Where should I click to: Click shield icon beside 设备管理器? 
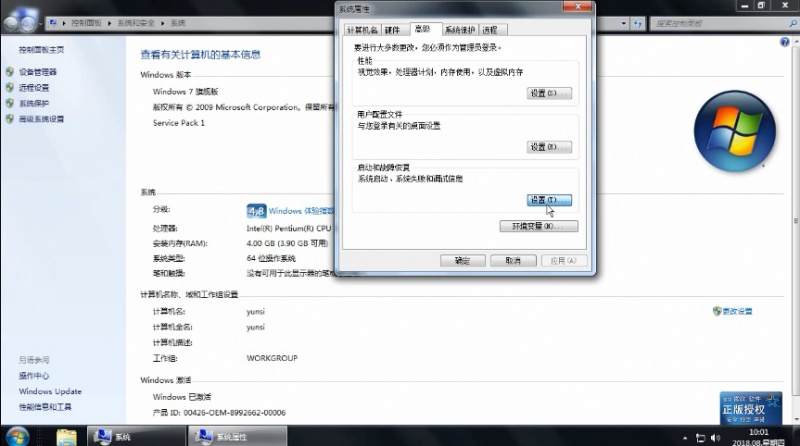tap(10, 72)
